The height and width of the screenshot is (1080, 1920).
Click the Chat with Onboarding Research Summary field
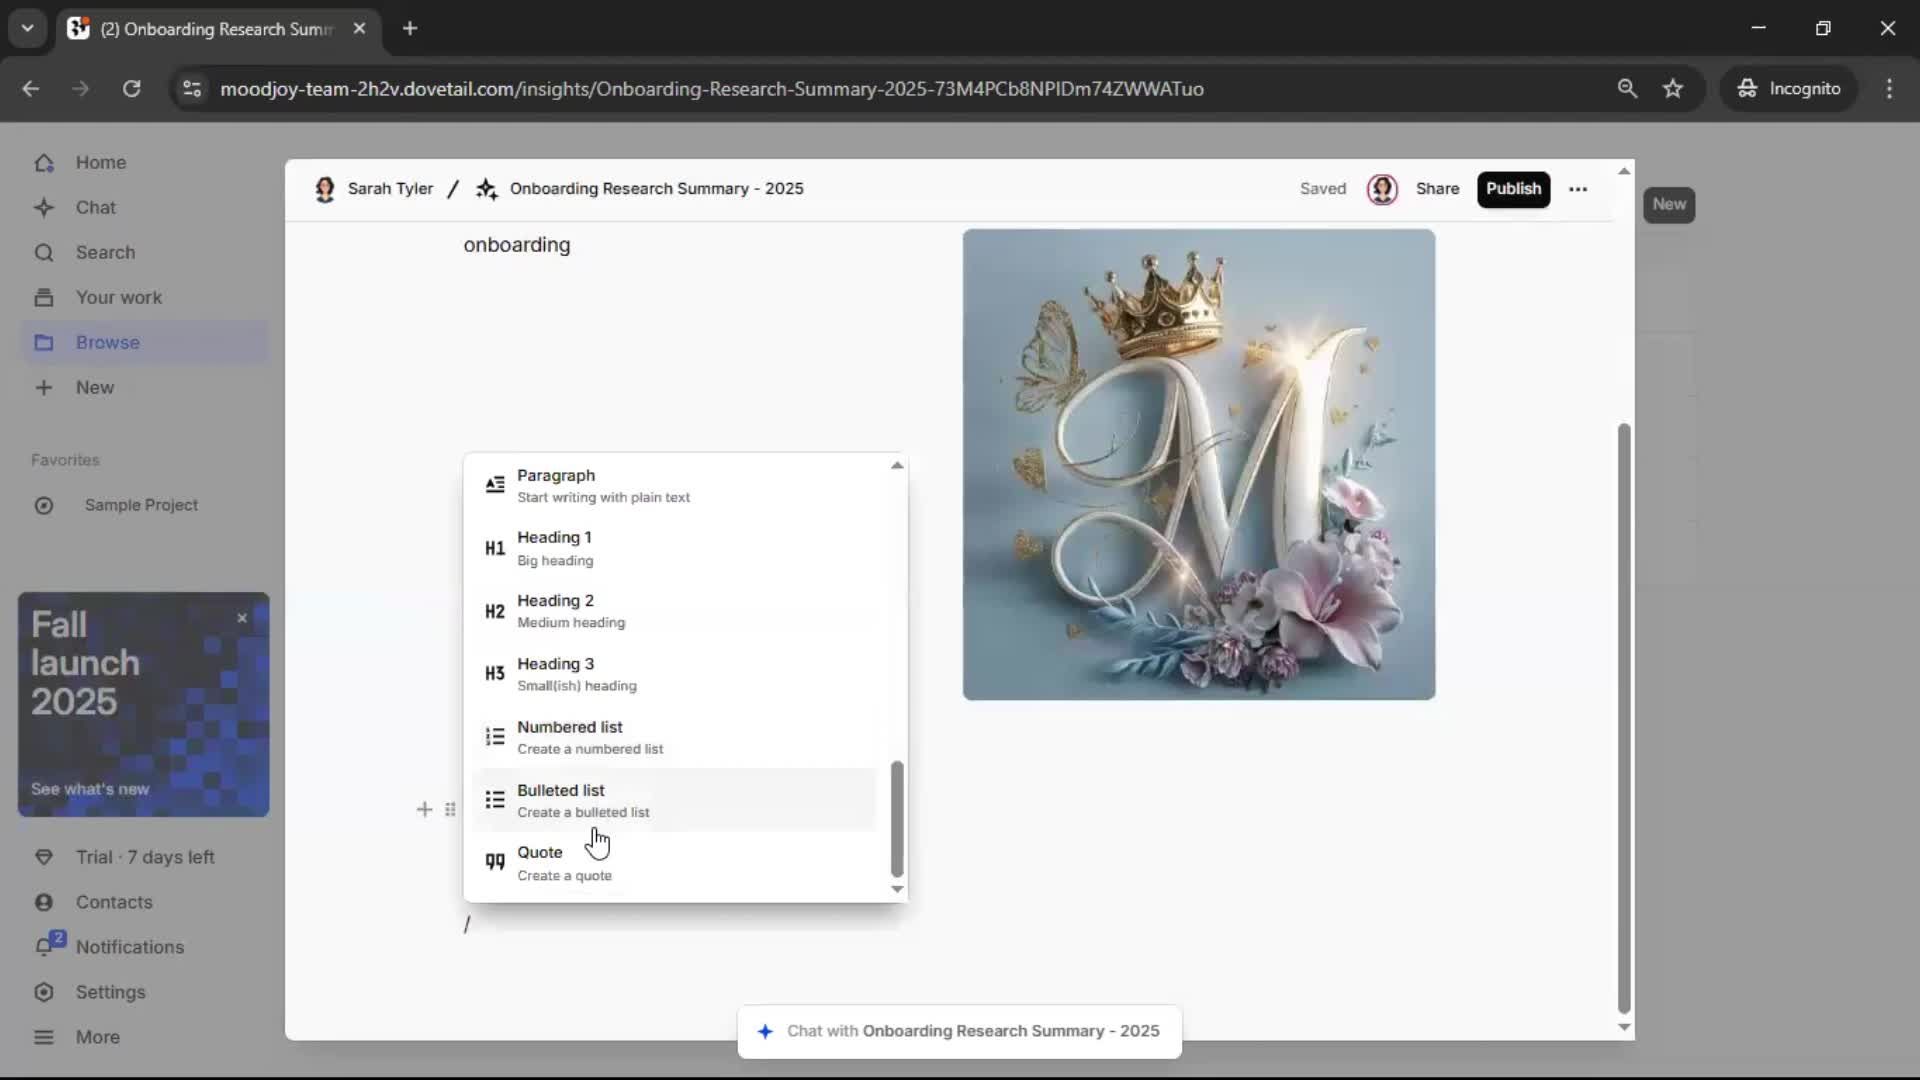click(960, 1031)
